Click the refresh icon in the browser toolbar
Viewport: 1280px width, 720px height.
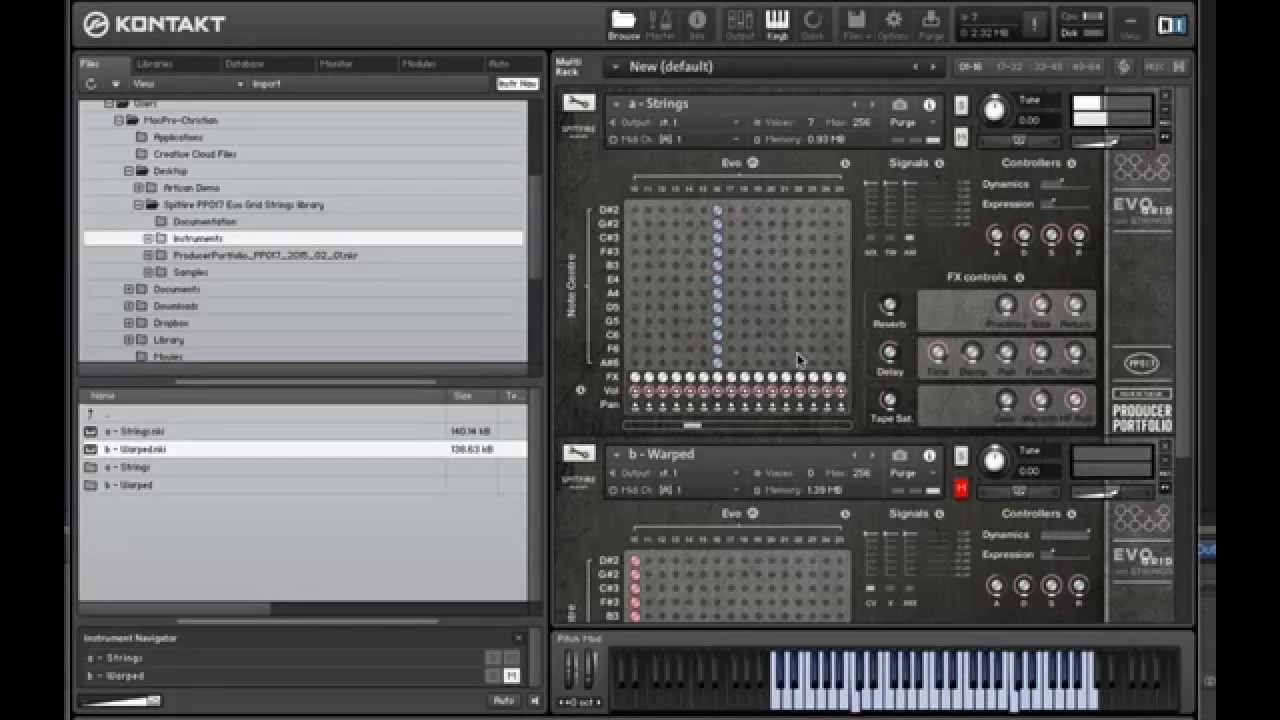pos(91,84)
